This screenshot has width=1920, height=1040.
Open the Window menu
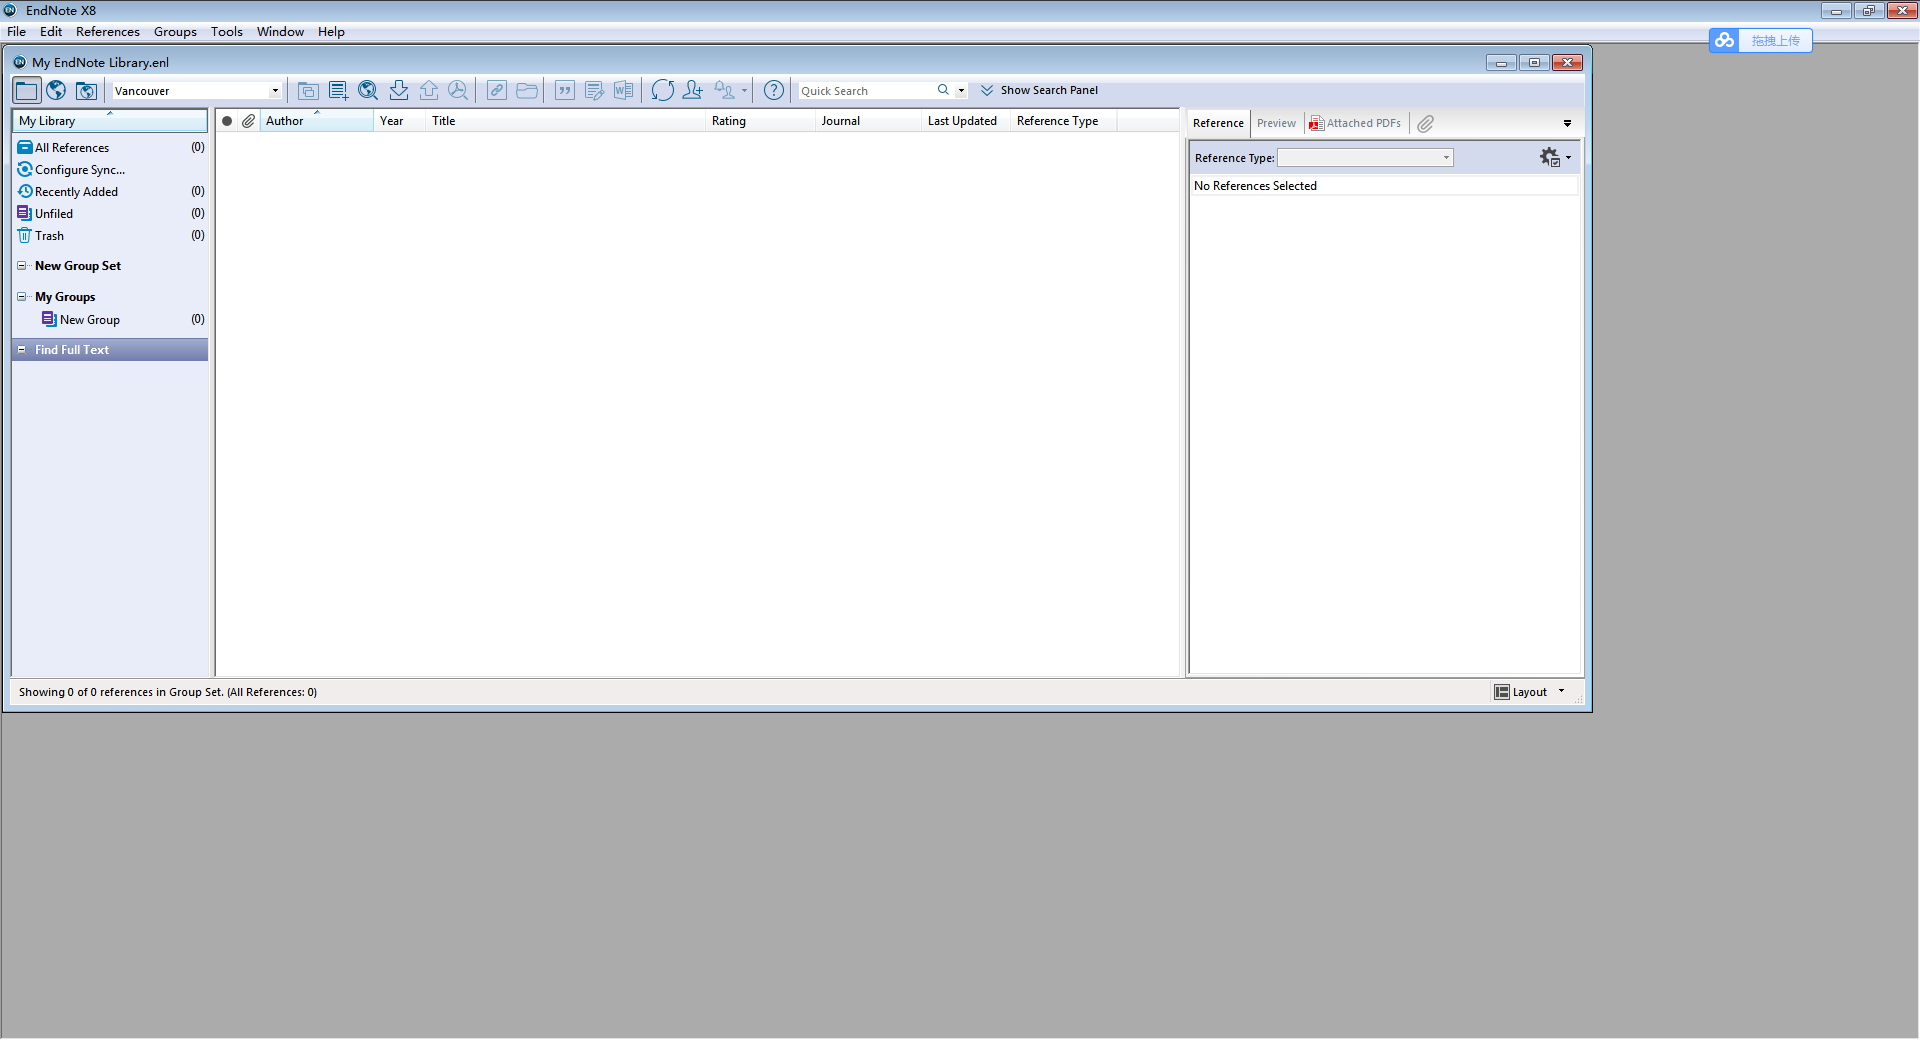[280, 32]
